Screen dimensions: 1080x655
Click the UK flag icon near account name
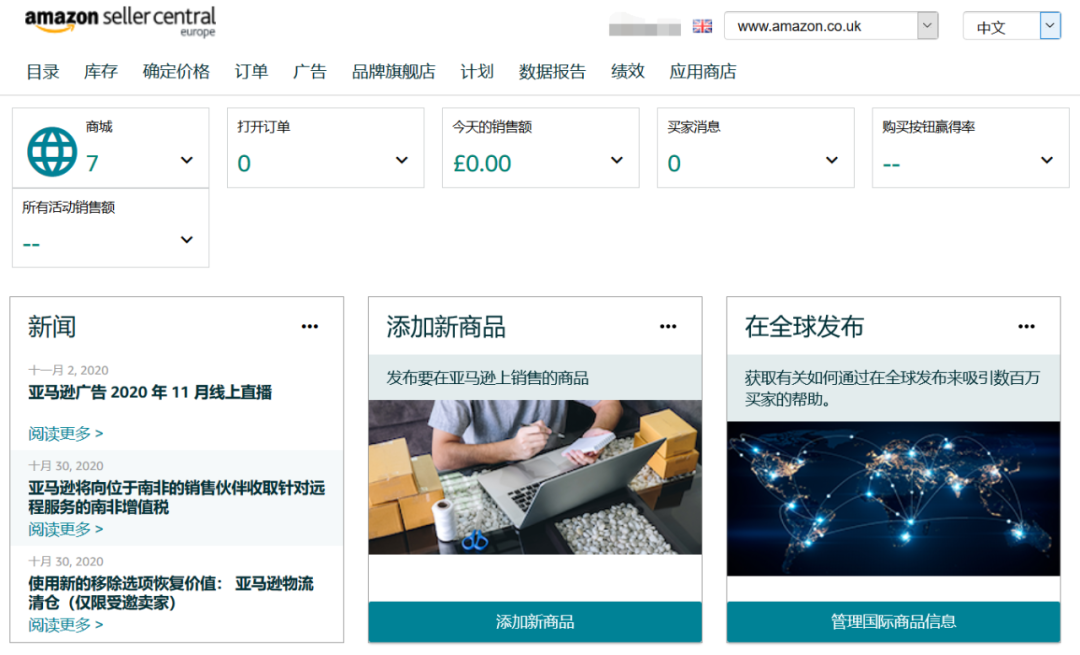pyautogui.click(x=702, y=25)
